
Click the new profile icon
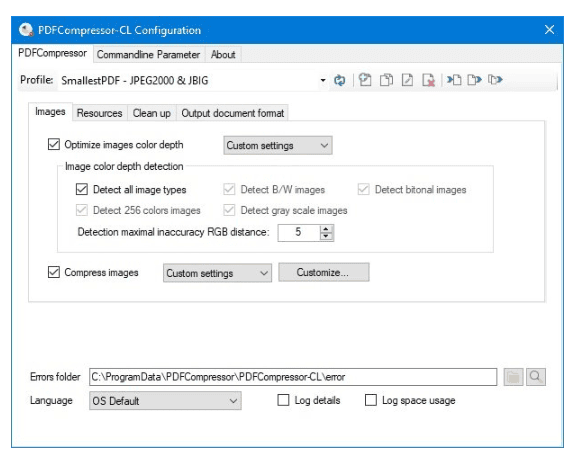click(365, 80)
